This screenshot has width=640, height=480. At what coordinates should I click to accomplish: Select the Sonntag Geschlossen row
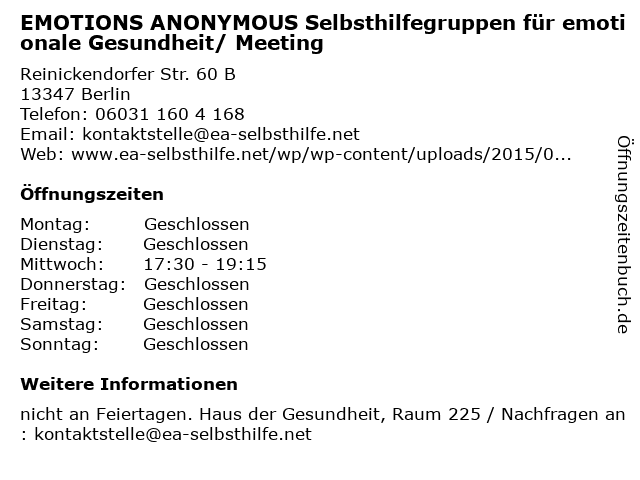pyautogui.click(x=134, y=344)
